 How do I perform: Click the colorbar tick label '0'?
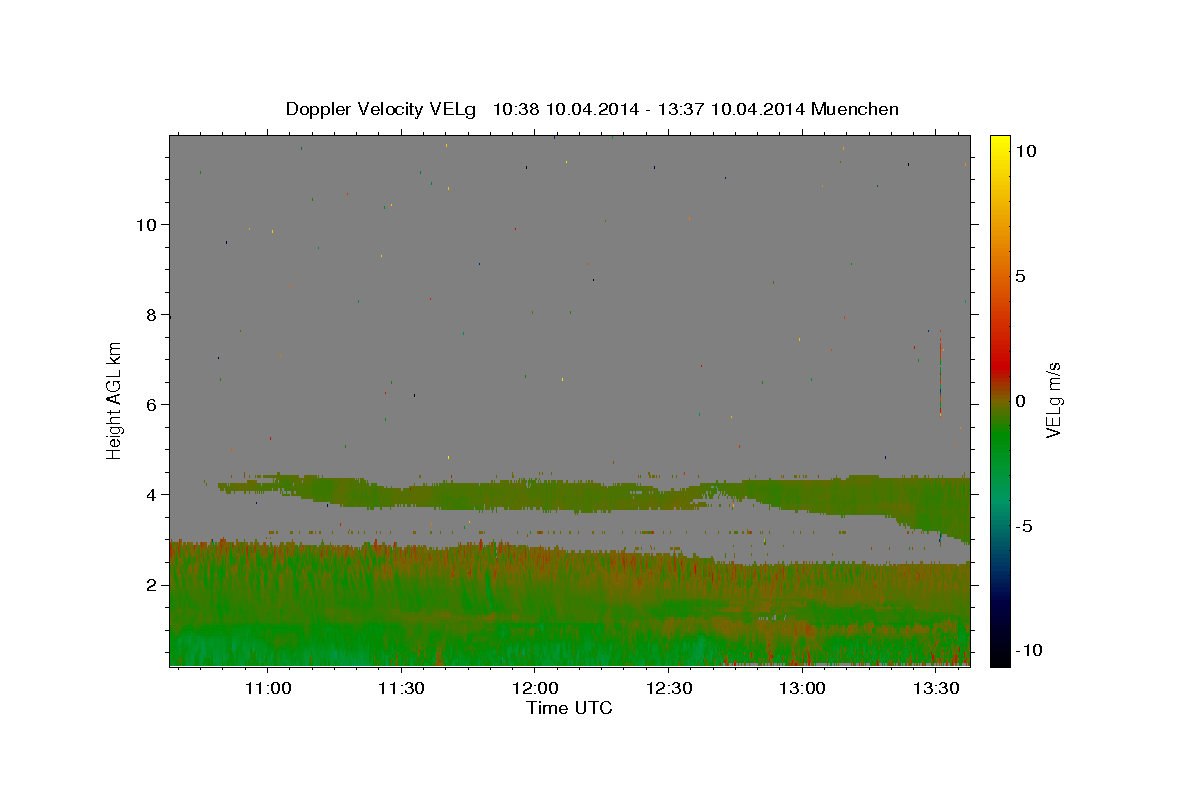coord(1021,401)
